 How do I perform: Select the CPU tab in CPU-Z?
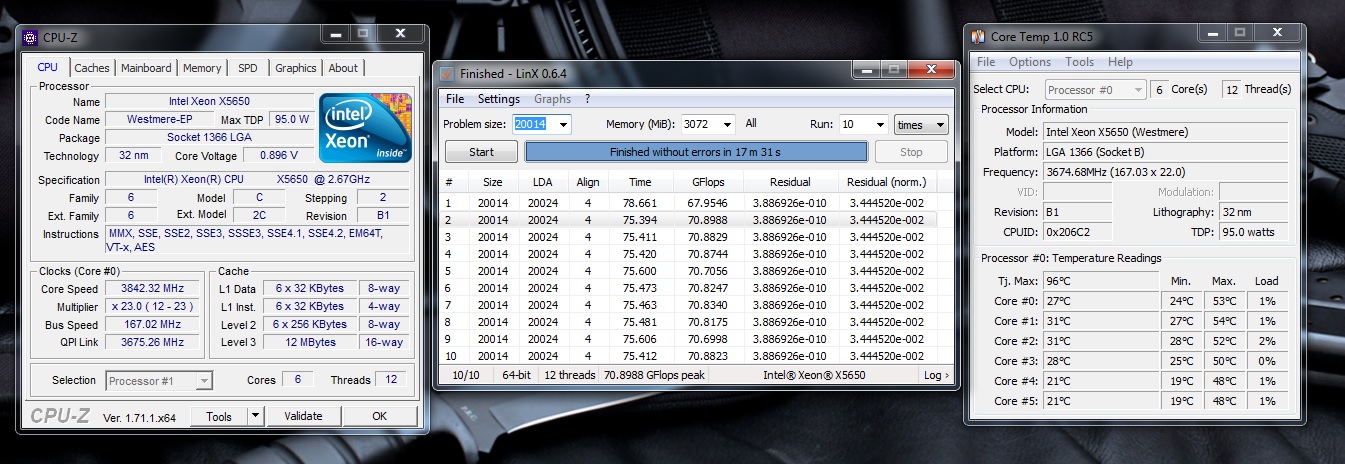click(47, 67)
